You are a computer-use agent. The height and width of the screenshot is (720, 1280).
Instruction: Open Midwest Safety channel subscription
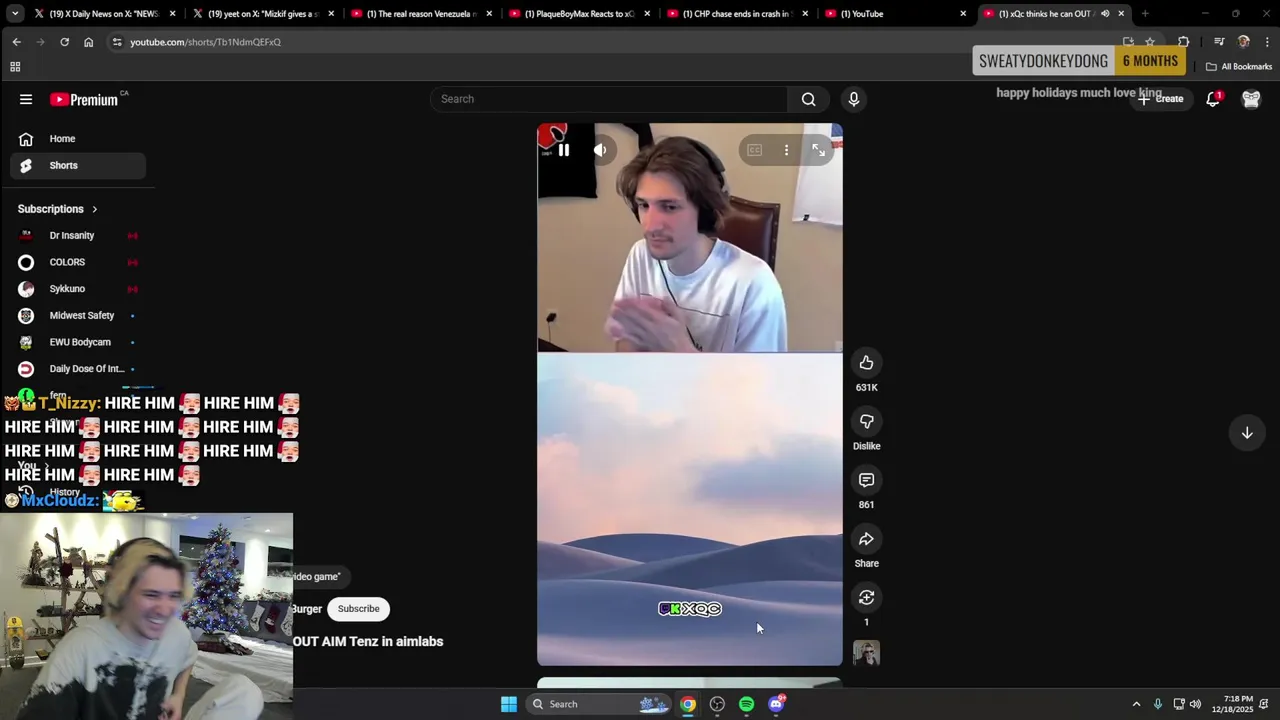coord(78,315)
